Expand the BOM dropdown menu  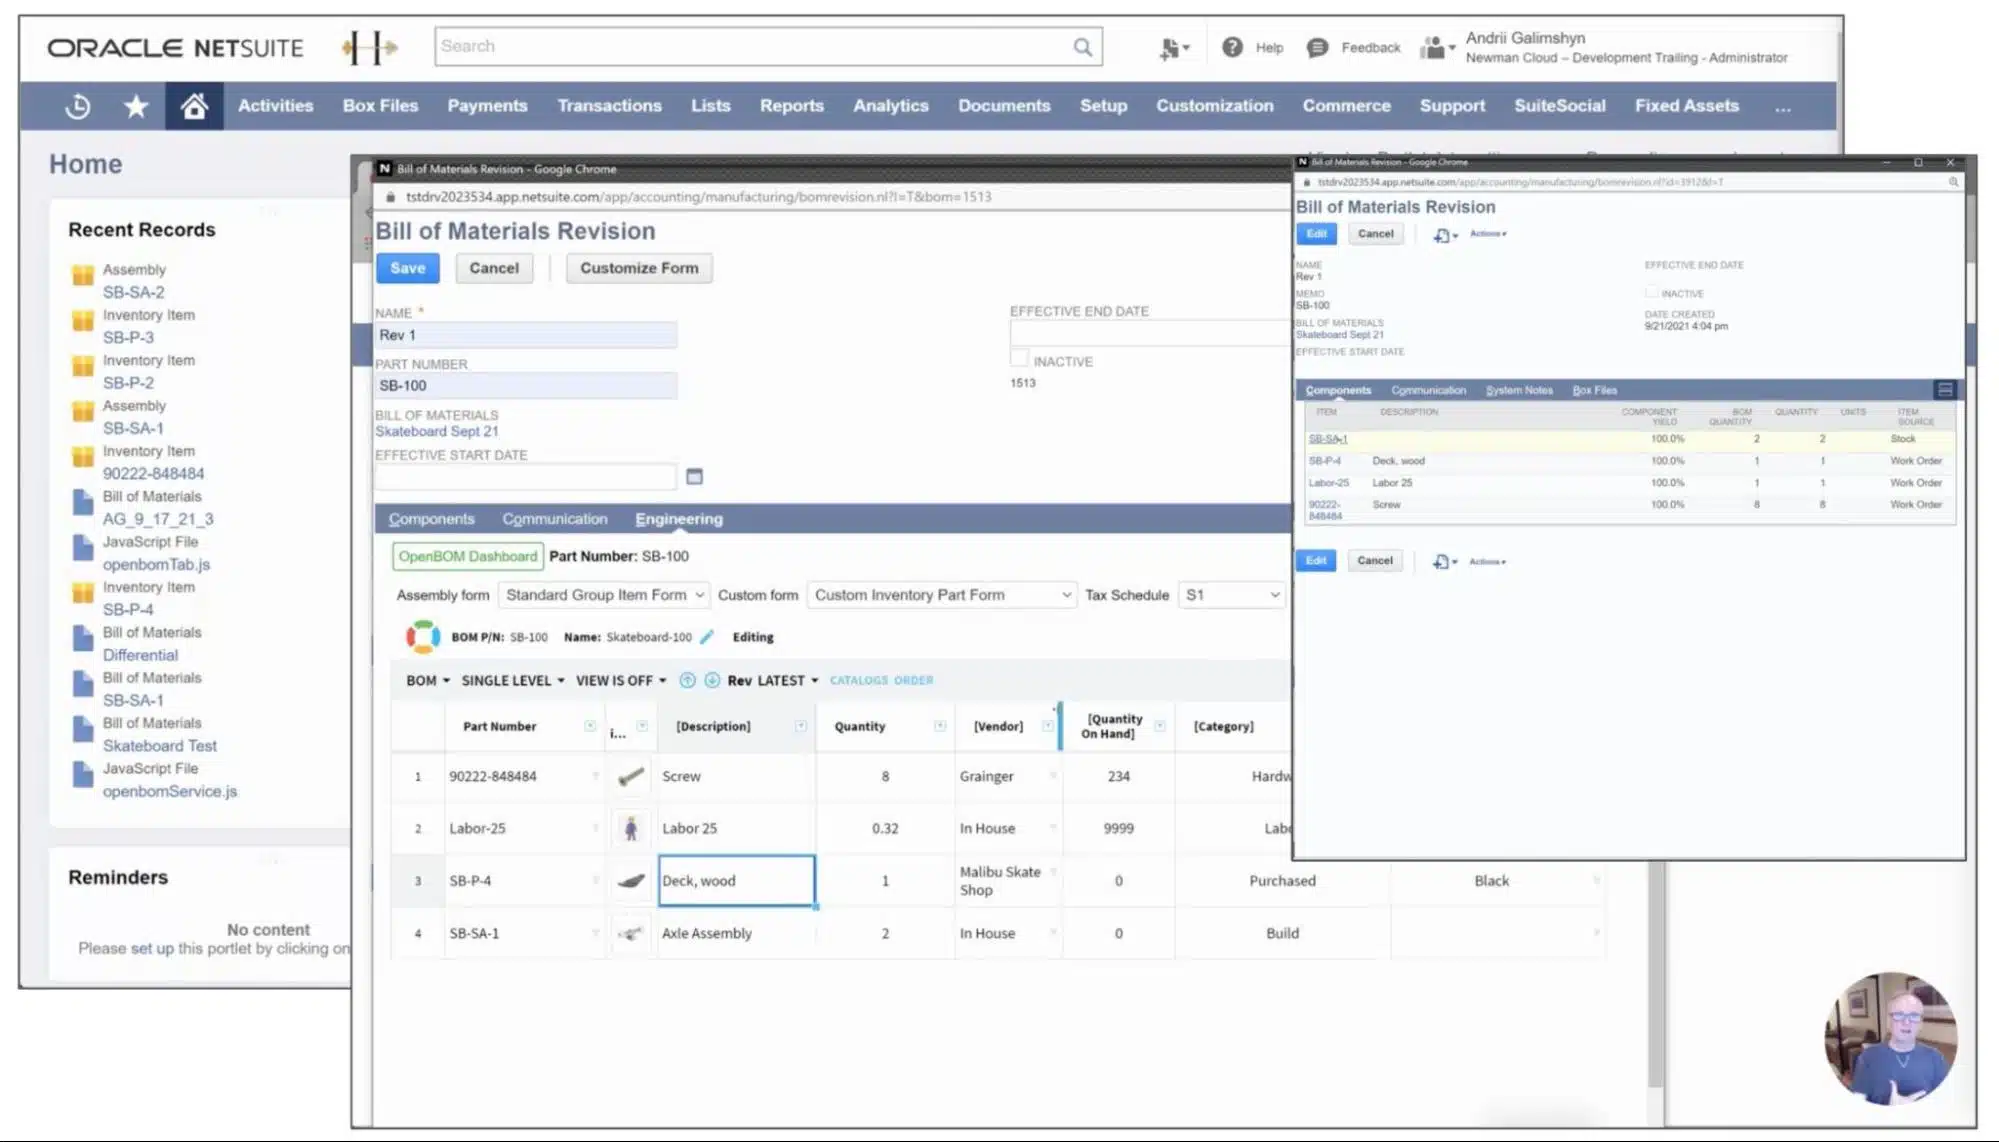pyautogui.click(x=428, y=680)
